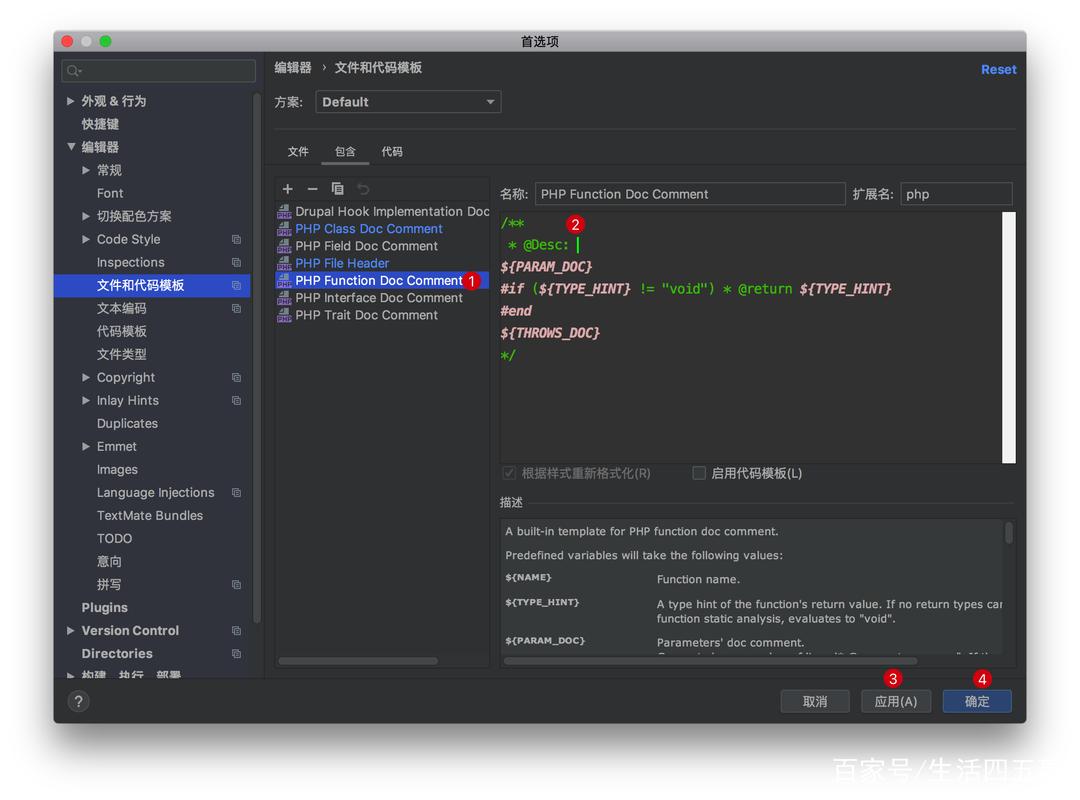The width and height of the screenshot is (1080, 800).
Task: Collapse the 编辑器 tree node
Action: [x=71, y=147]
